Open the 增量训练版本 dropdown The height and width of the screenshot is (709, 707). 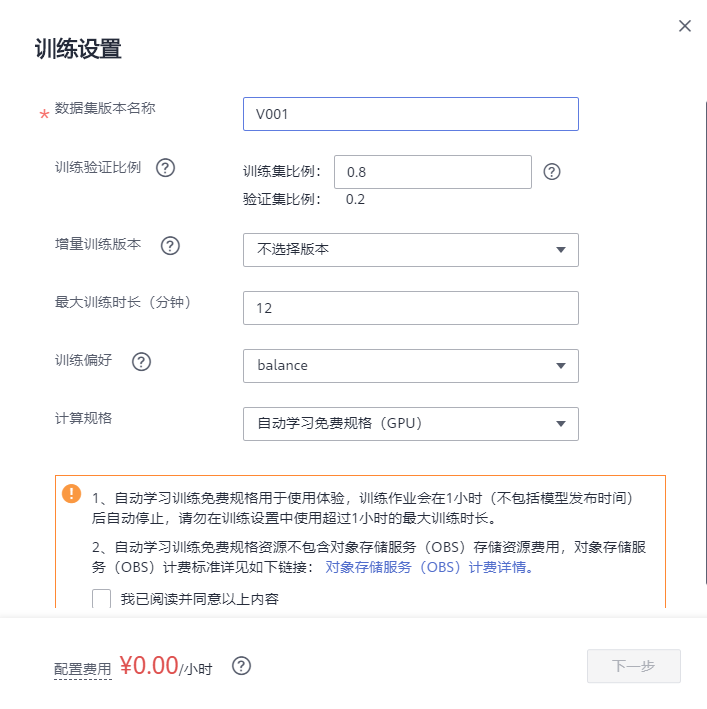(x=410, y=250)
